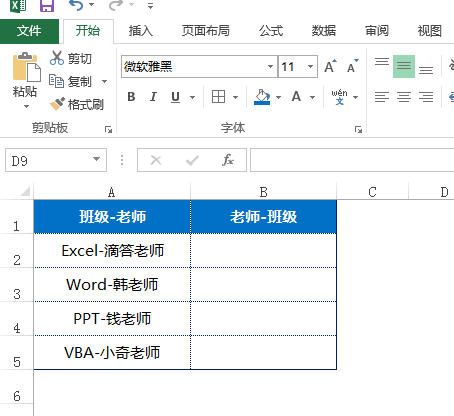454x416 pixels.
Task: Select cell with 老师-班级 header
Action: click(264, 217)
